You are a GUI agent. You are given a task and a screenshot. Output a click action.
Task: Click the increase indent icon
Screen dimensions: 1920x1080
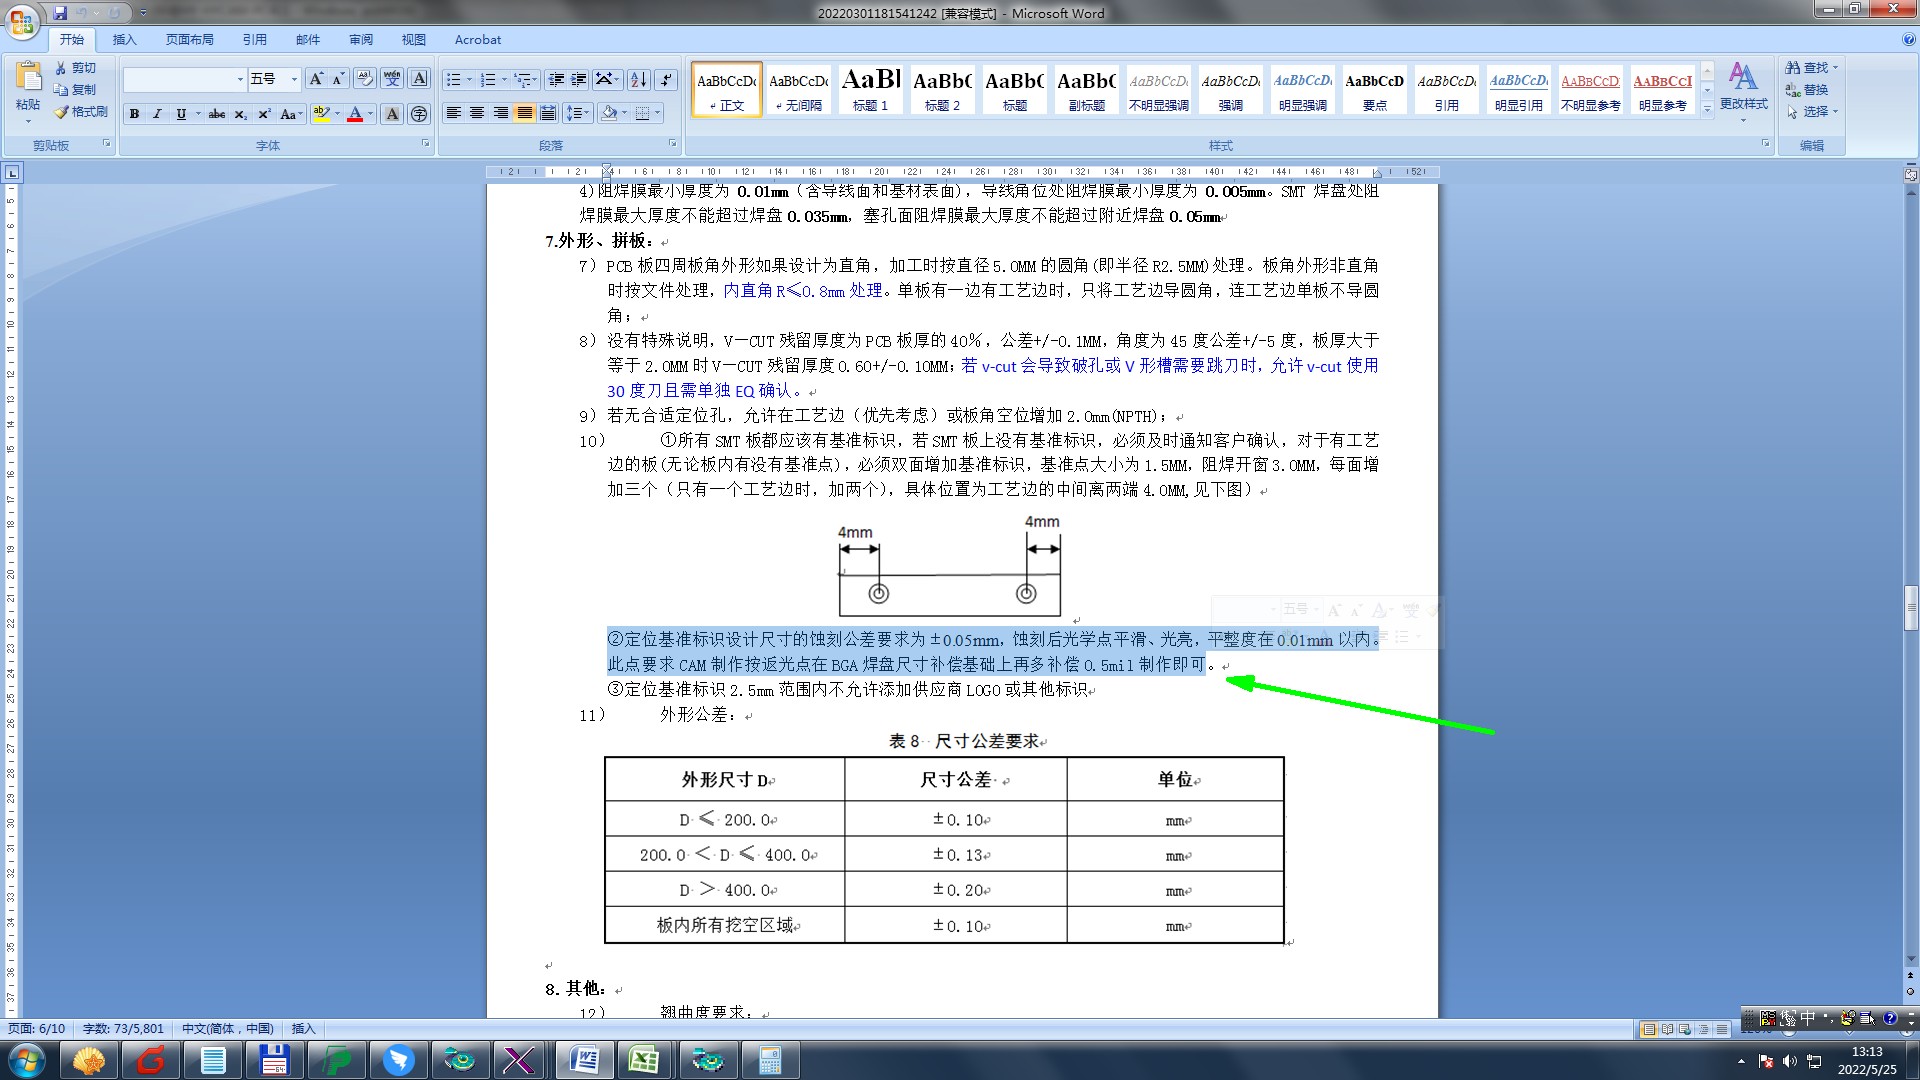578,80
